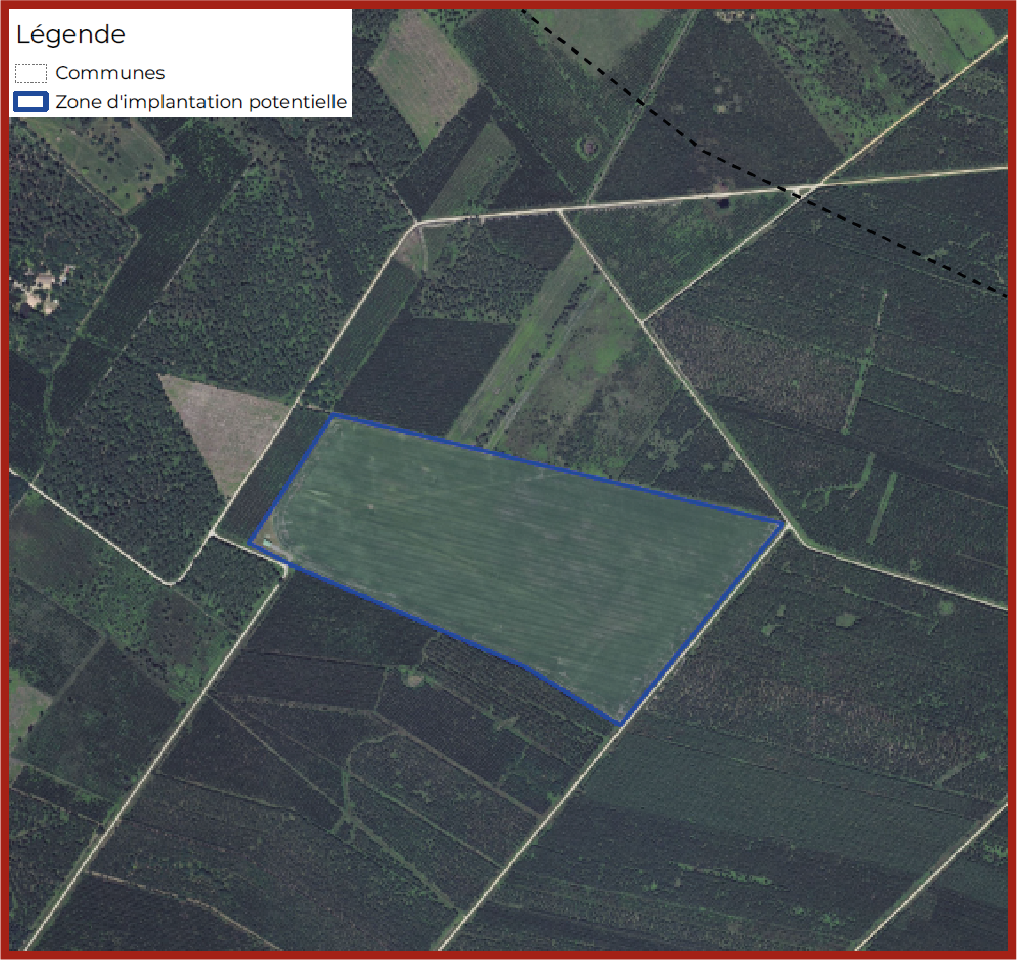Click the 'Communes' legend label
Image resolution: width=1017 pixels, height=960 pixels.
[x=110, y=73]
